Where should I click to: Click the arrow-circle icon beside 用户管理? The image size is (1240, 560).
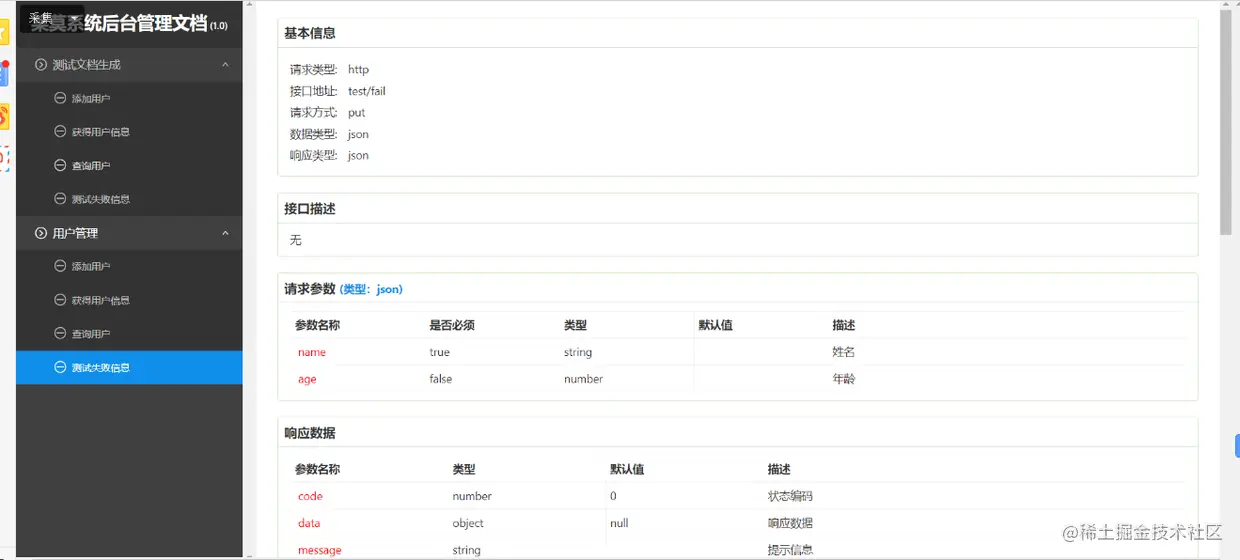pos(41,233)
